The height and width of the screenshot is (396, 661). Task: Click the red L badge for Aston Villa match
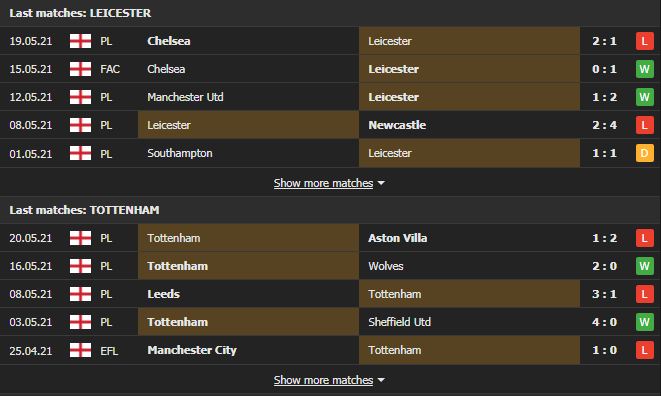click(x=644, y=238)
